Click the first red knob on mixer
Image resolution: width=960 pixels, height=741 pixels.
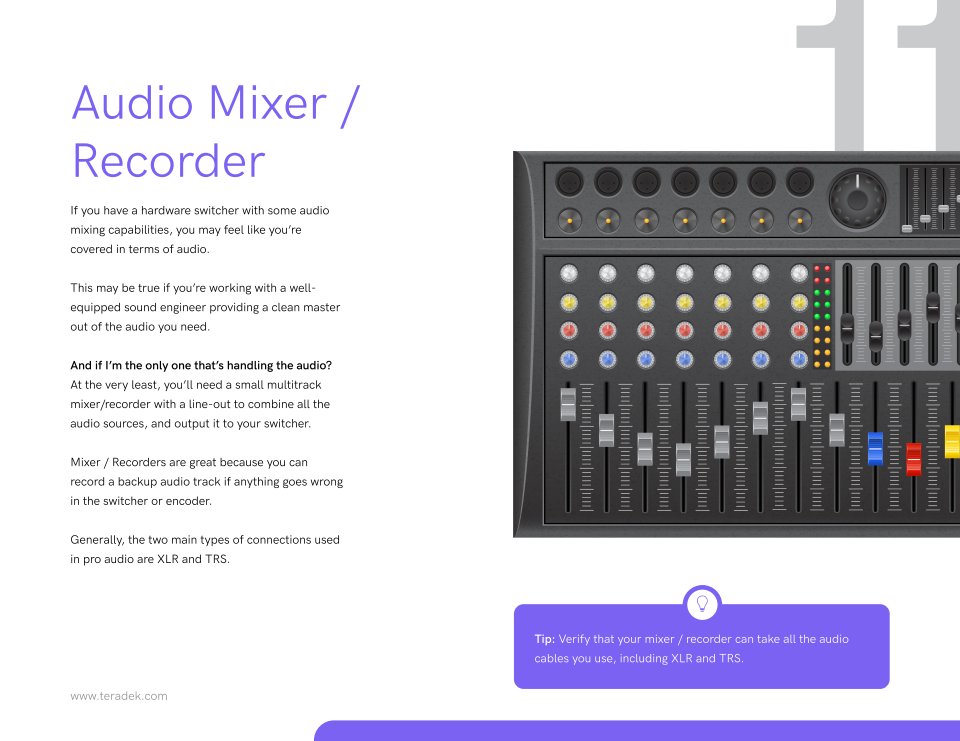tap(569, 330)
